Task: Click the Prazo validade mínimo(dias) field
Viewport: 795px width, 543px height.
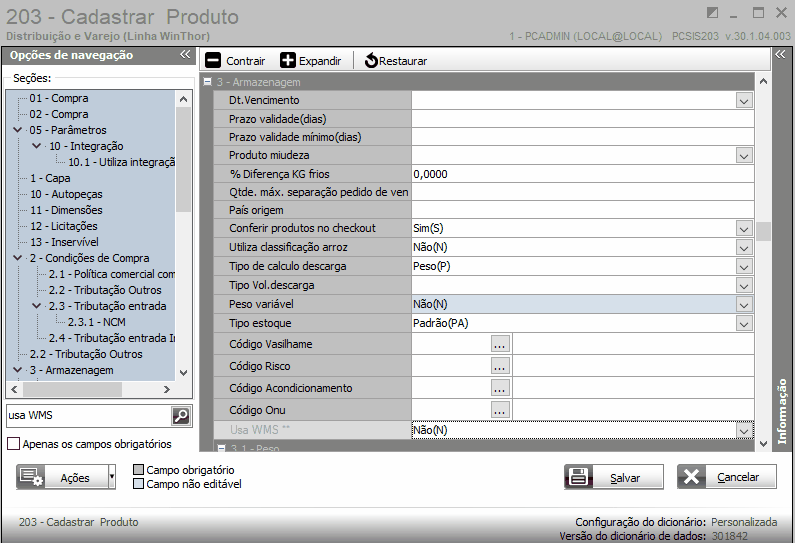Action: click(x=583, y=137)
